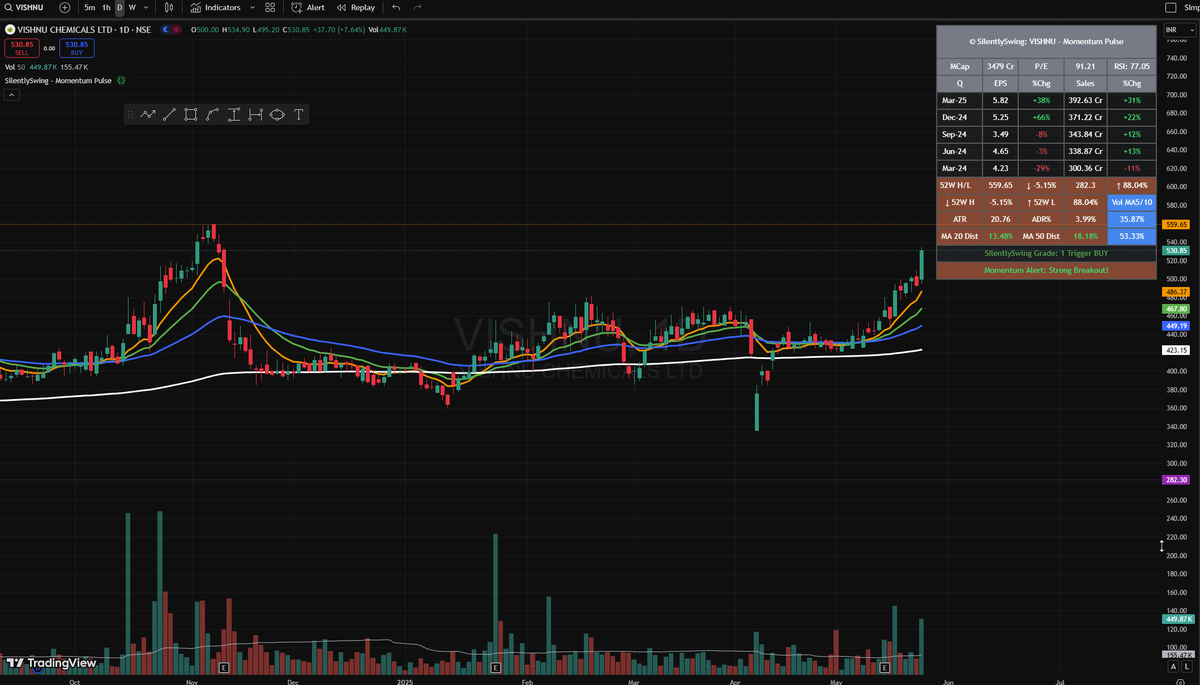Click the E earnings marker in May
This screenshot has height=685, width=1200.
885,666
